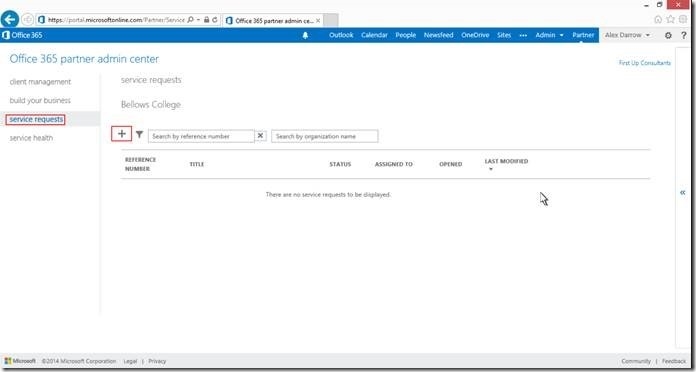Viewport: 696px width, 372px height.
Task: Open the address bar dropdown arrow
Action: tap(198, 20)
